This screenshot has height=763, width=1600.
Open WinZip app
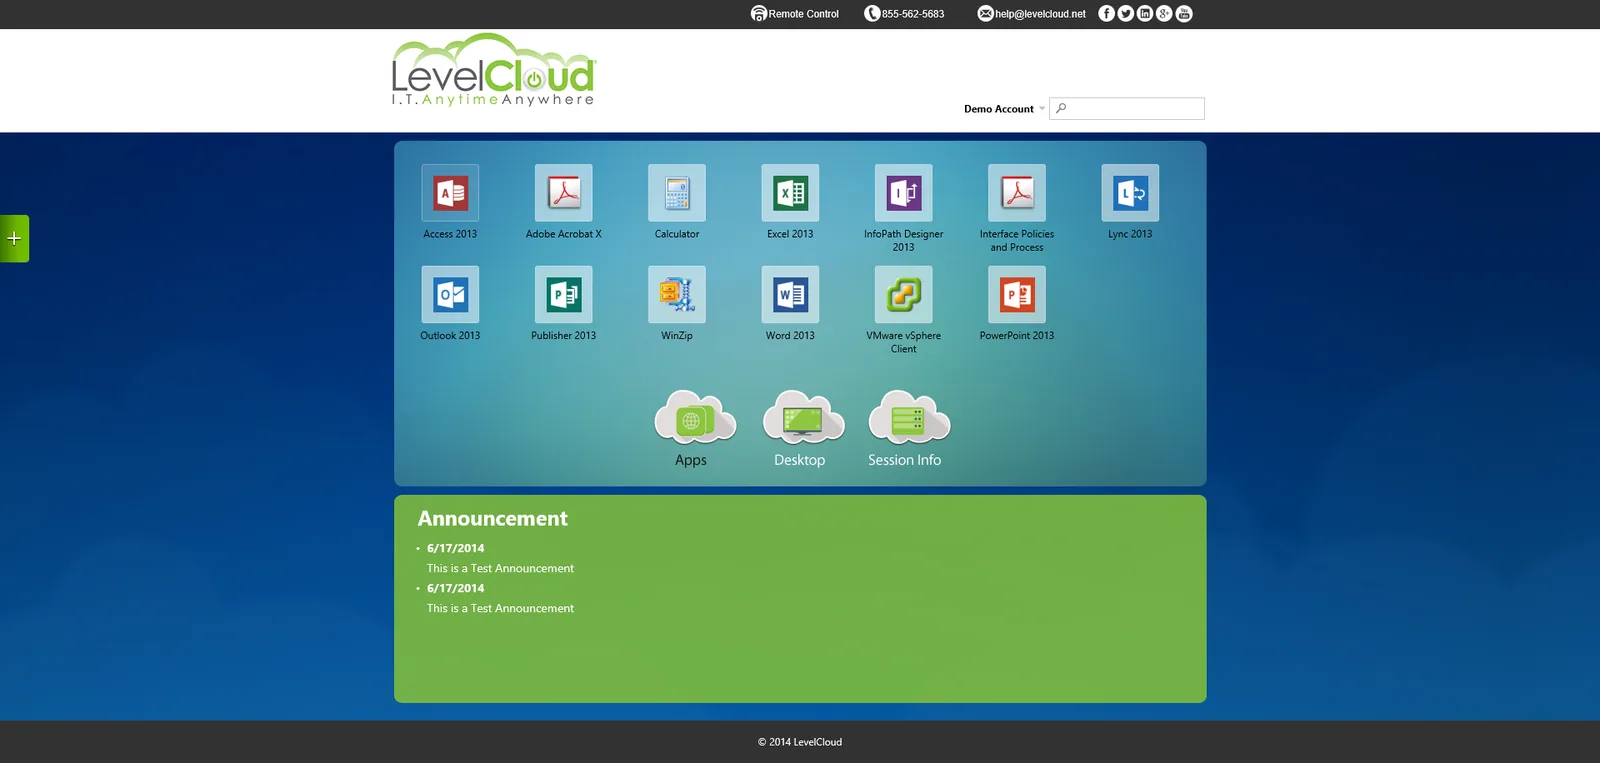[x=677, y=295]
